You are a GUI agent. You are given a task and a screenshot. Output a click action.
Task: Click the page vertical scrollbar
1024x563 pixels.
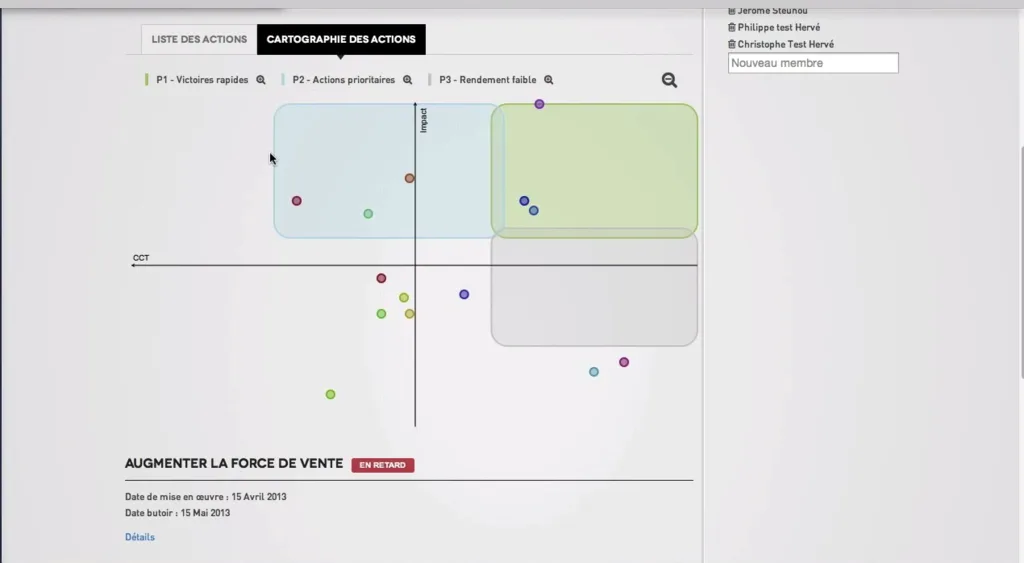(1021, 261)
